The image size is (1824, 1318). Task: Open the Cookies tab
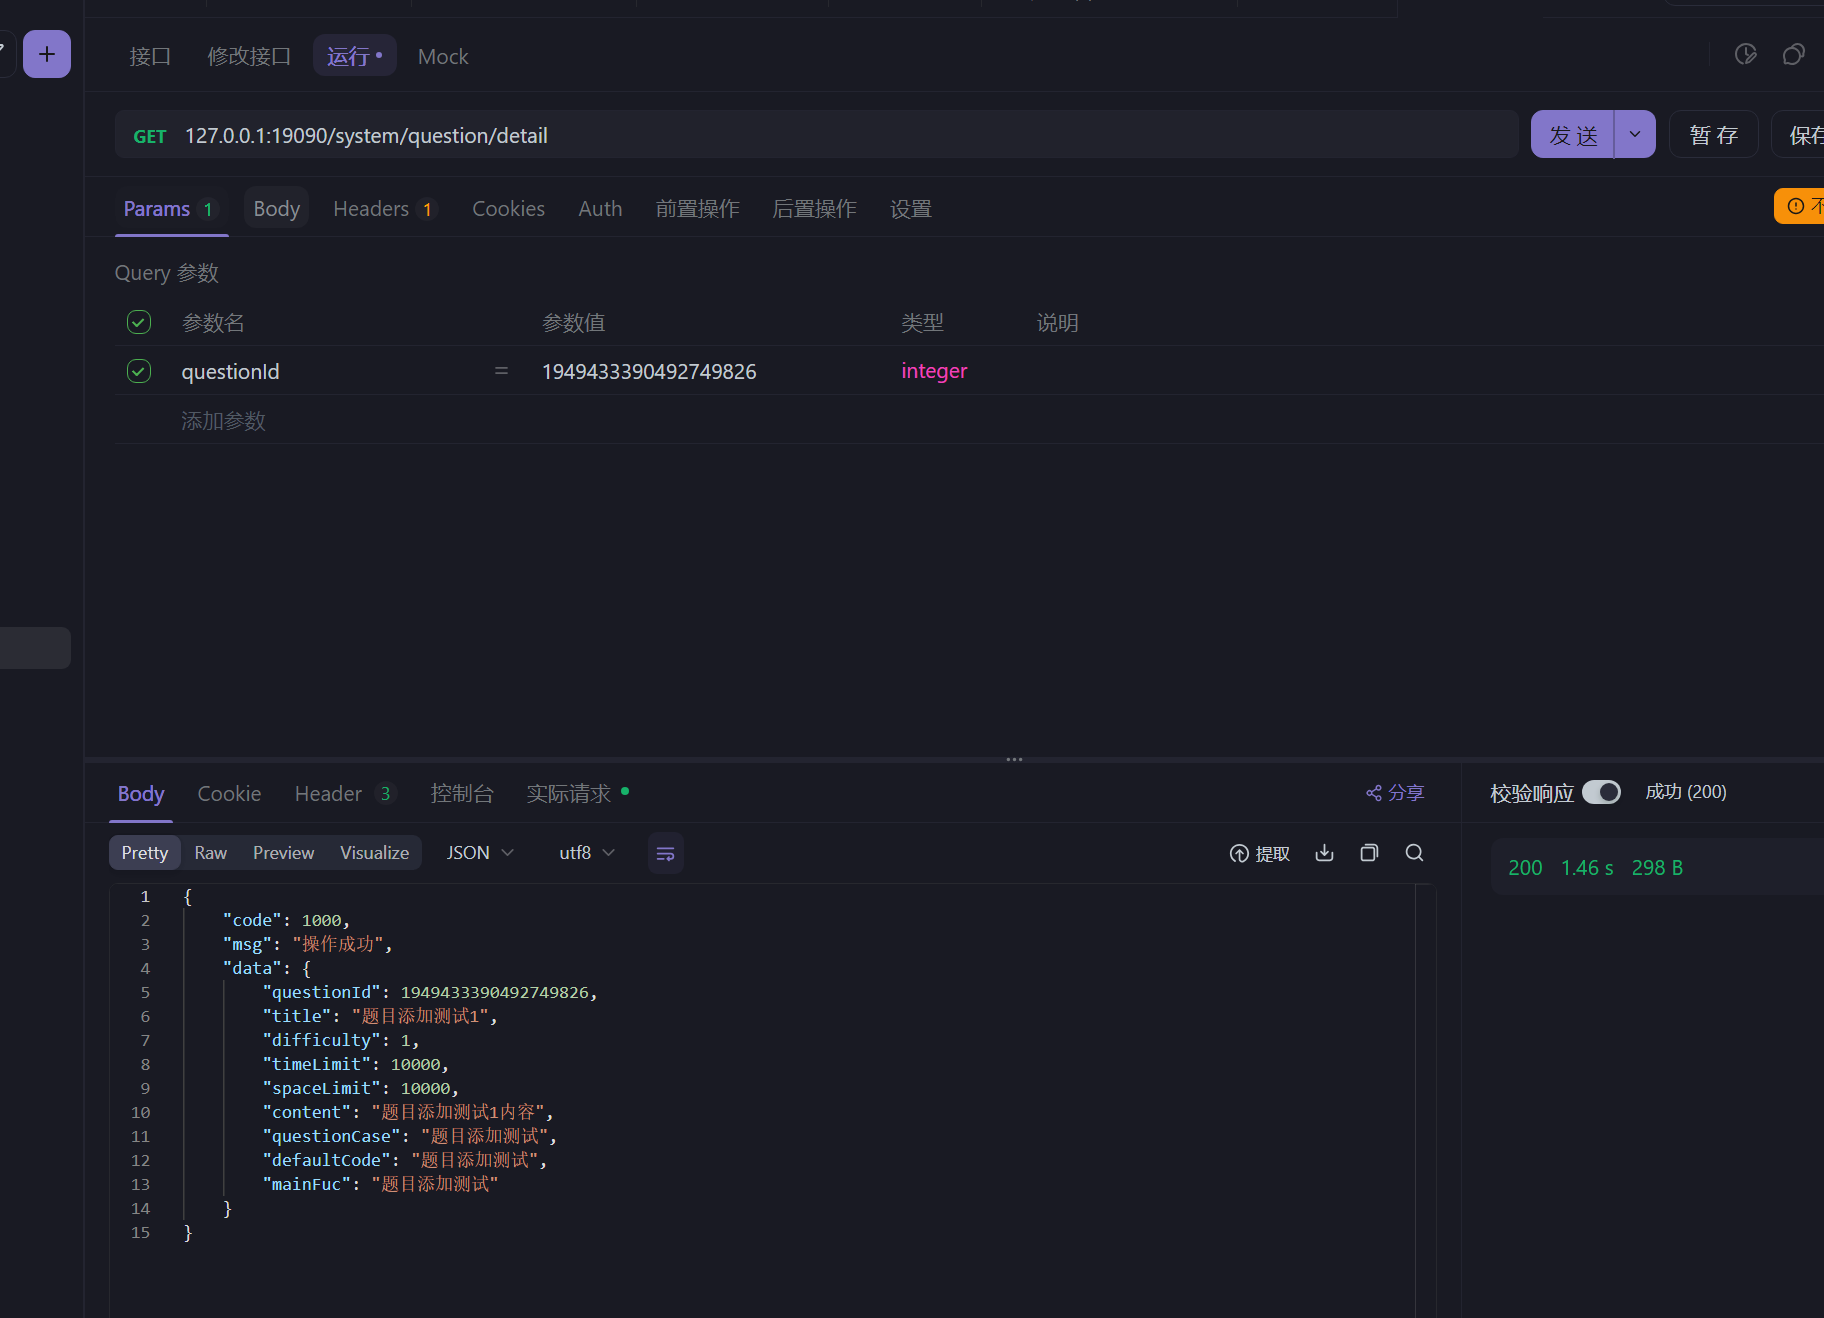pyautogui.click(x=509, y=209)
